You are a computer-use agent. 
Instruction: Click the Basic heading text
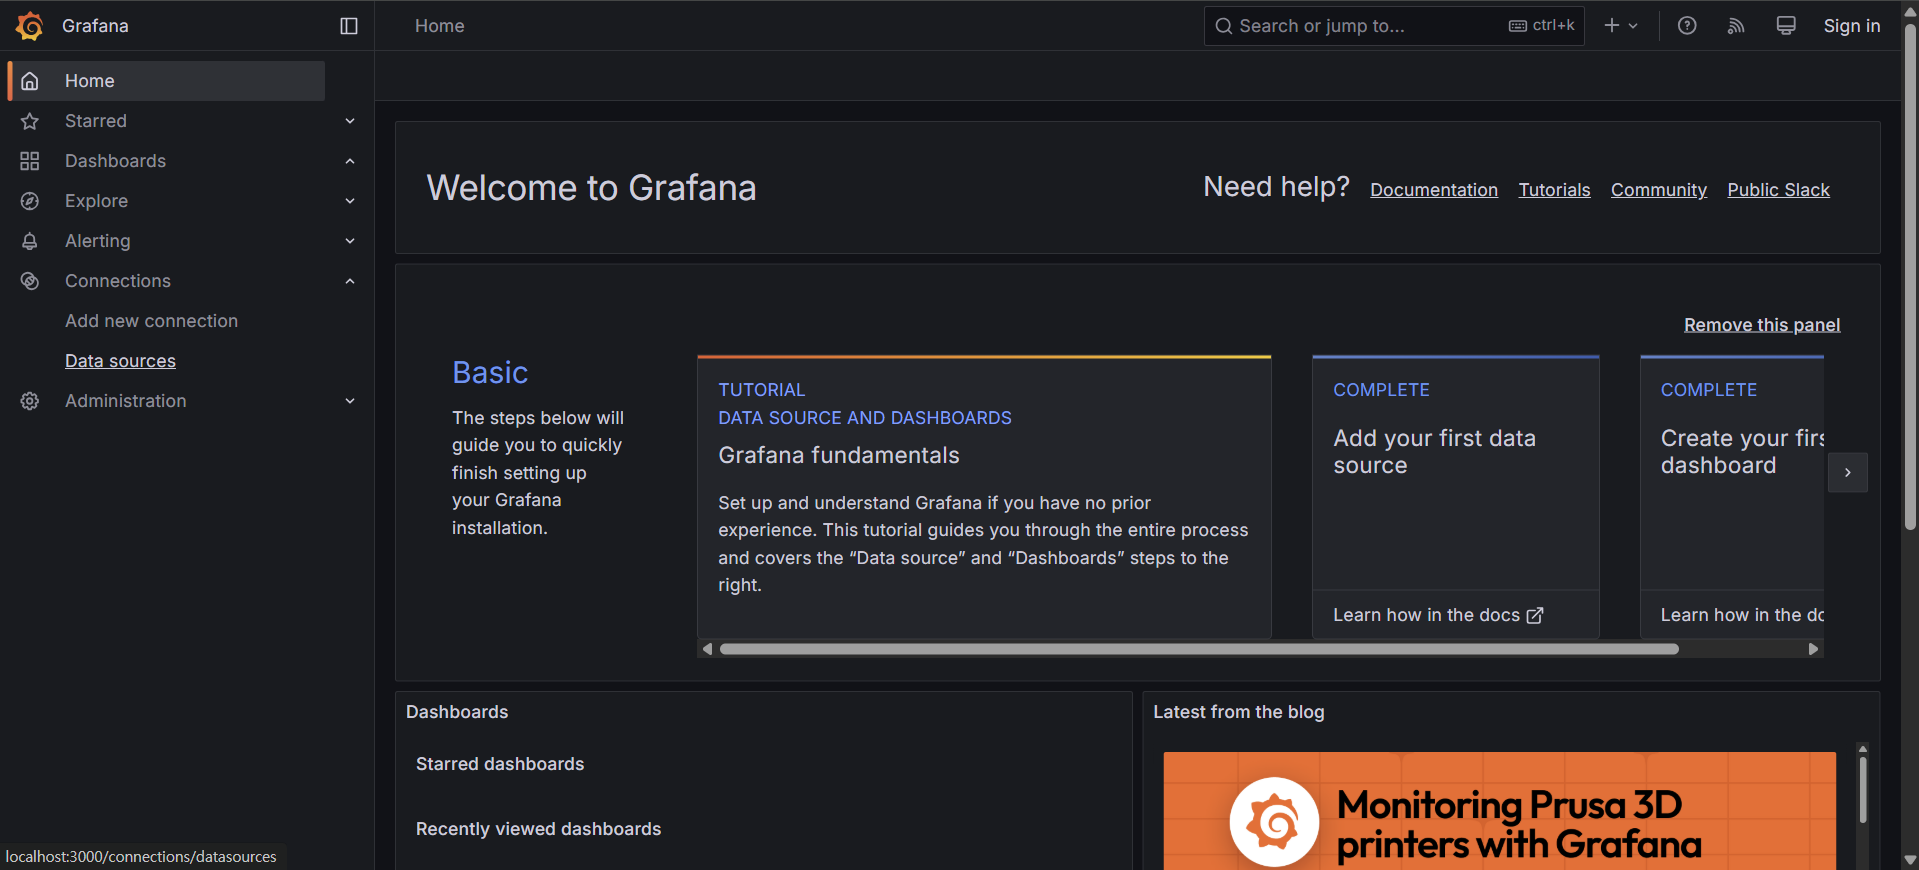490,373
